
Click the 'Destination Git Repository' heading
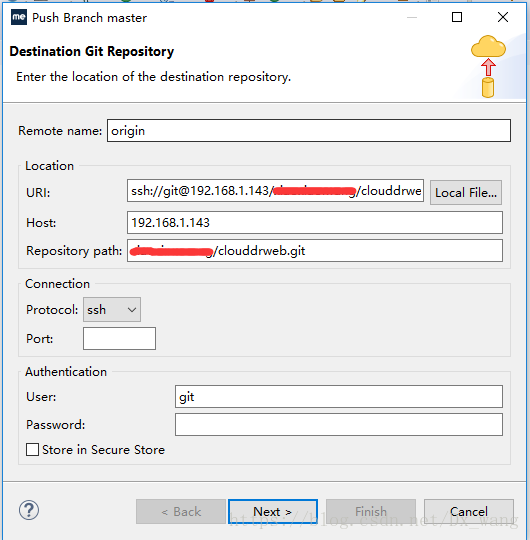click(92, 52)
